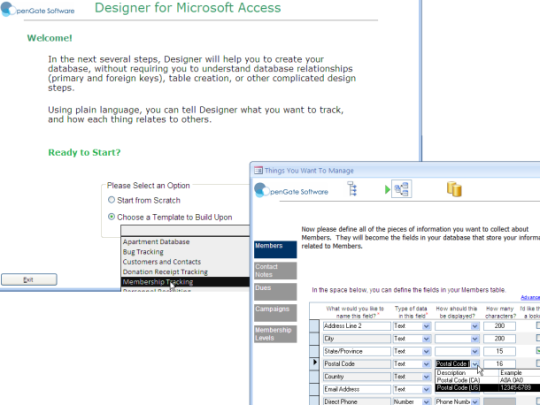Image resolution: width=540 pixels, height=405 pixels.
Task: Choose Apartment Database template
Action: pos(185,242)
